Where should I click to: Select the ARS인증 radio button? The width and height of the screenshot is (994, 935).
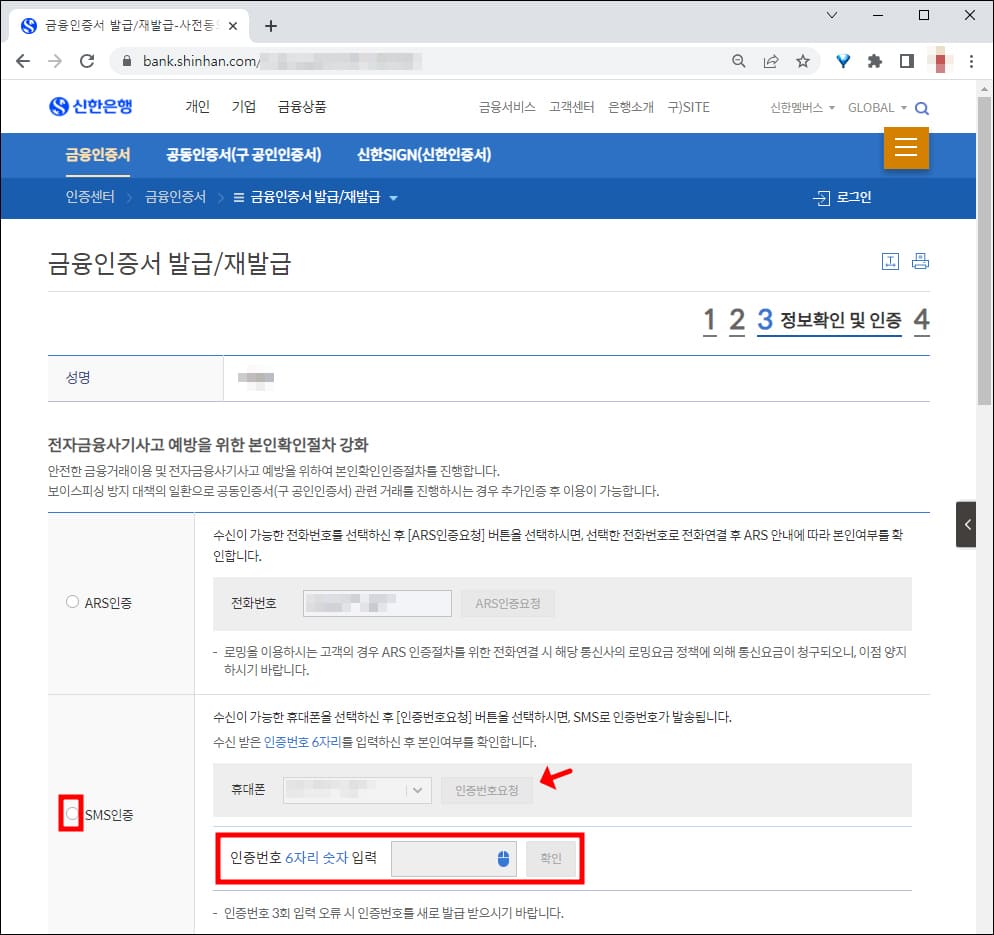coord(71,601)
